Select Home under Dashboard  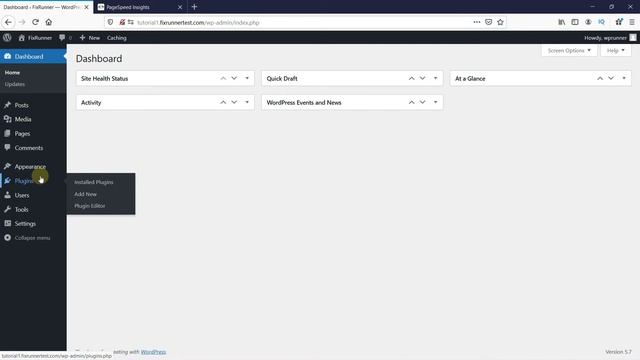click(x=12, y=72)
